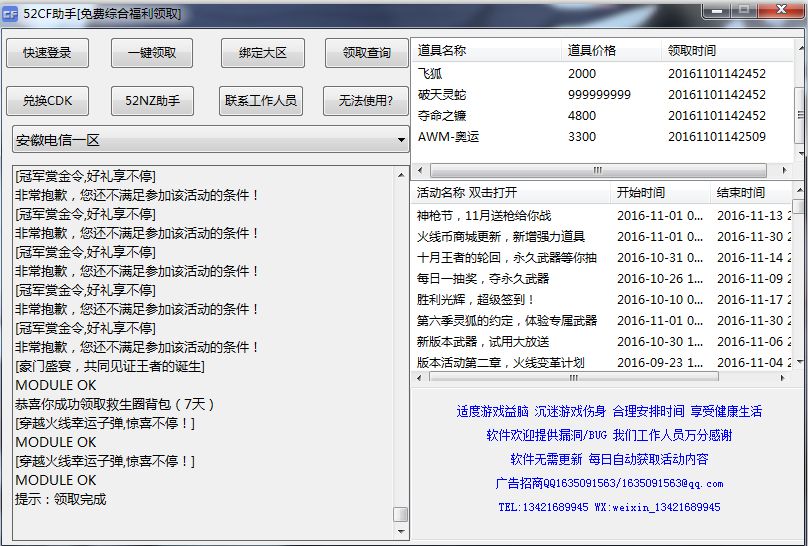Click log line [豪门盛宴，共同见证王者的诞生]
Screen dimensions: 808x546
(110, 366)
